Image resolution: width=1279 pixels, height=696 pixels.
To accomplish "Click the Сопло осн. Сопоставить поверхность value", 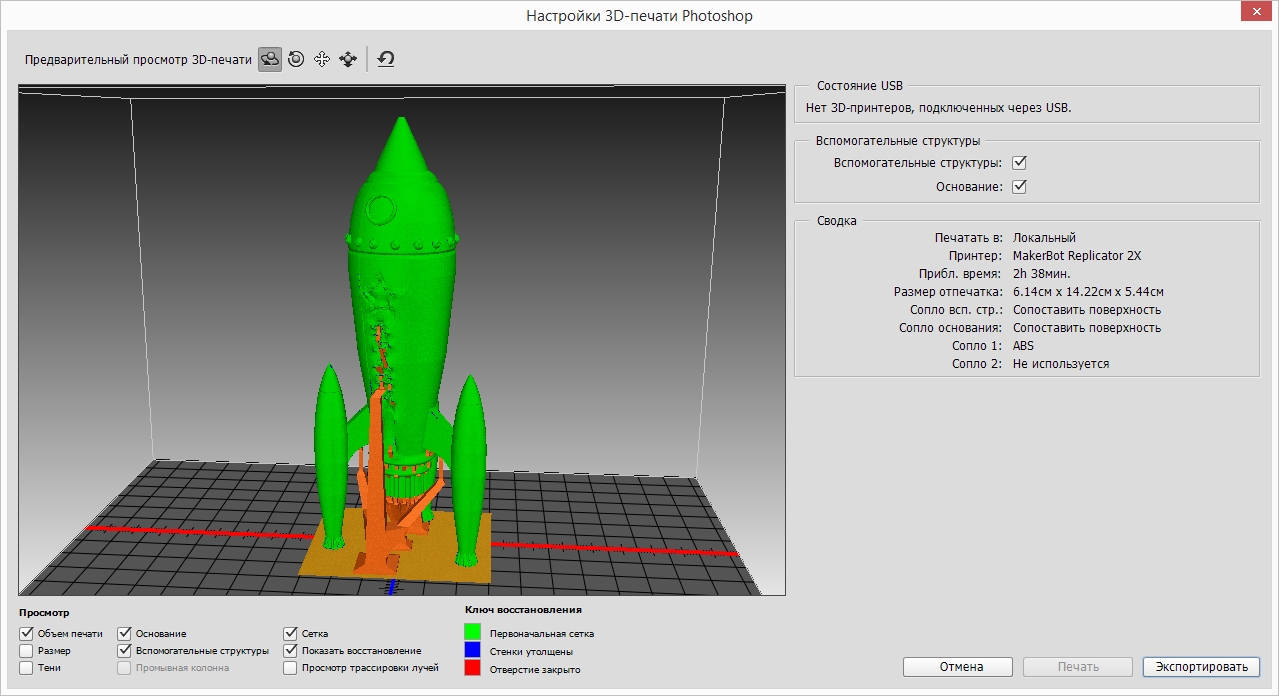I will [x=1087, y=328].
